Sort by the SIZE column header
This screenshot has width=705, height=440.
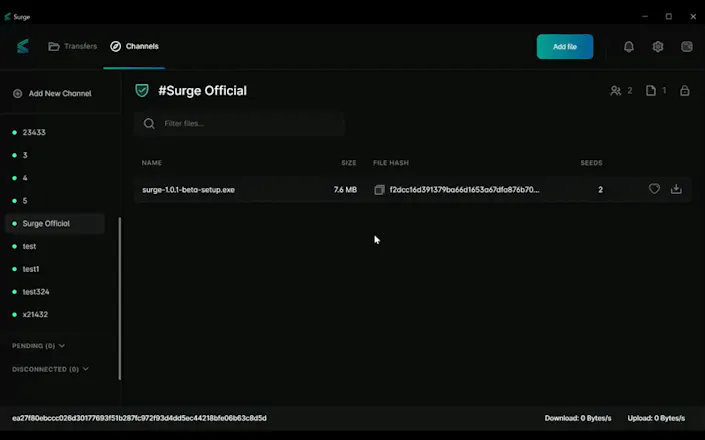coord(348,163)
